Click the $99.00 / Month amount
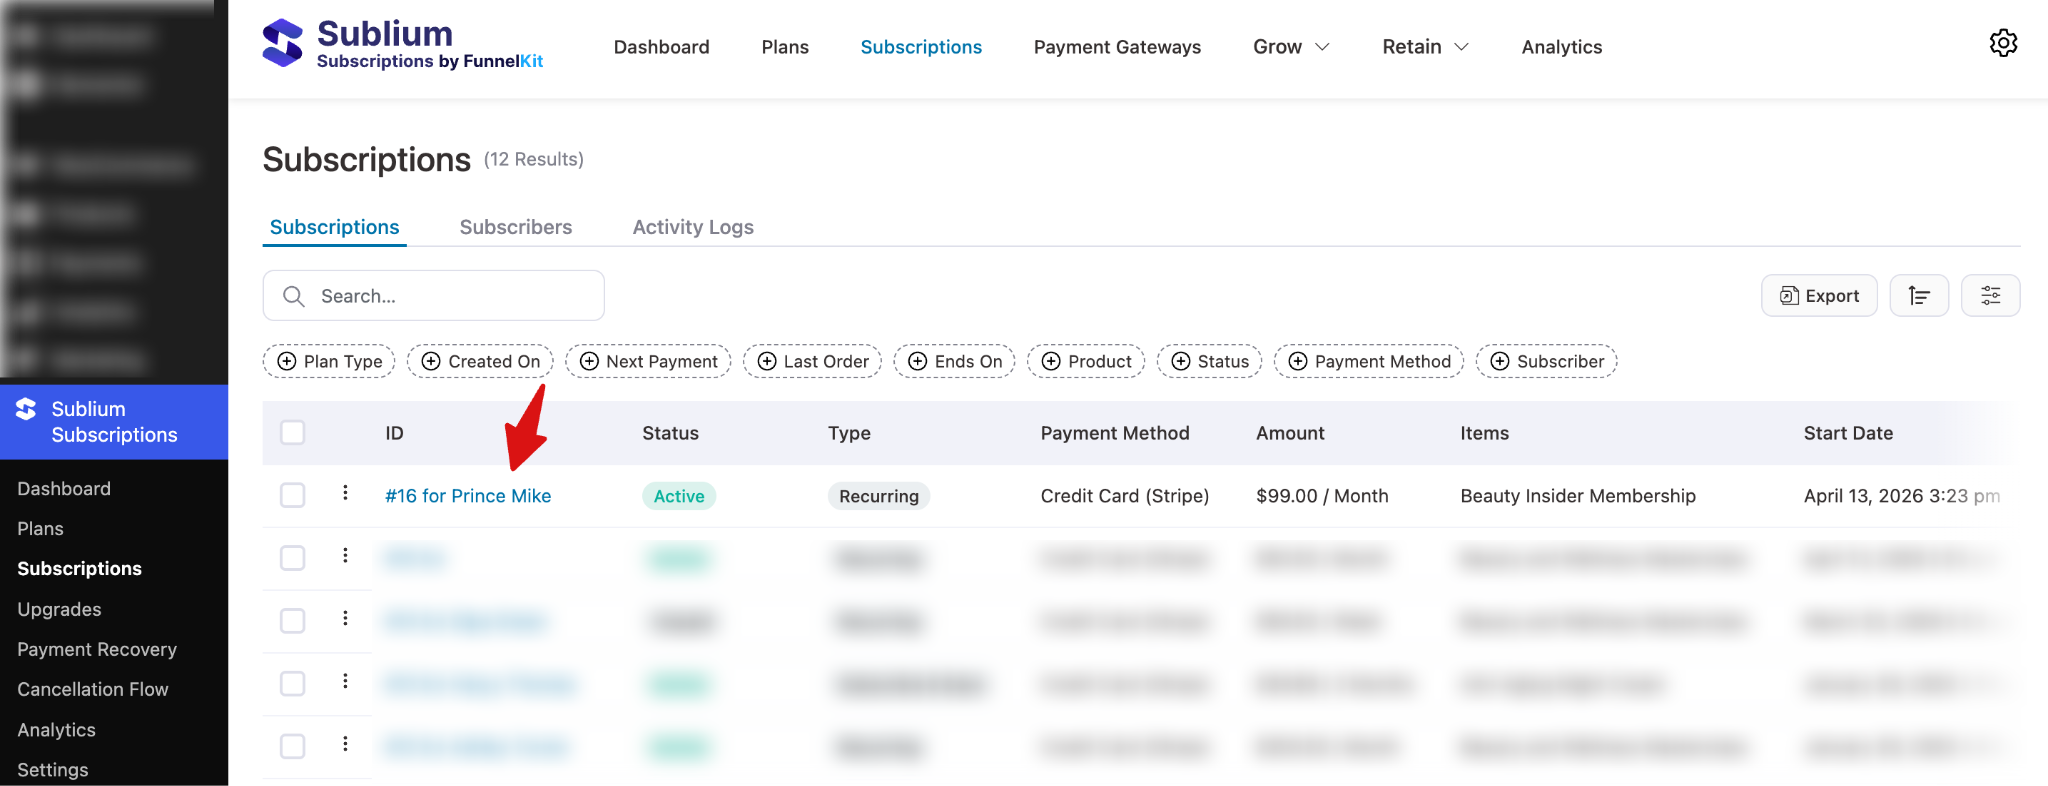This screenshot has width=2048, height=786. [1322, 496]
